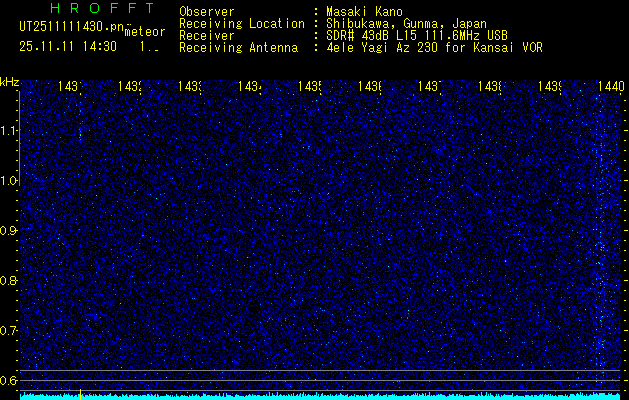Click the "Receiving Antenna" field label
Image resolution: width=629 pixels, height=400 pixels.
tap(238, 48)
